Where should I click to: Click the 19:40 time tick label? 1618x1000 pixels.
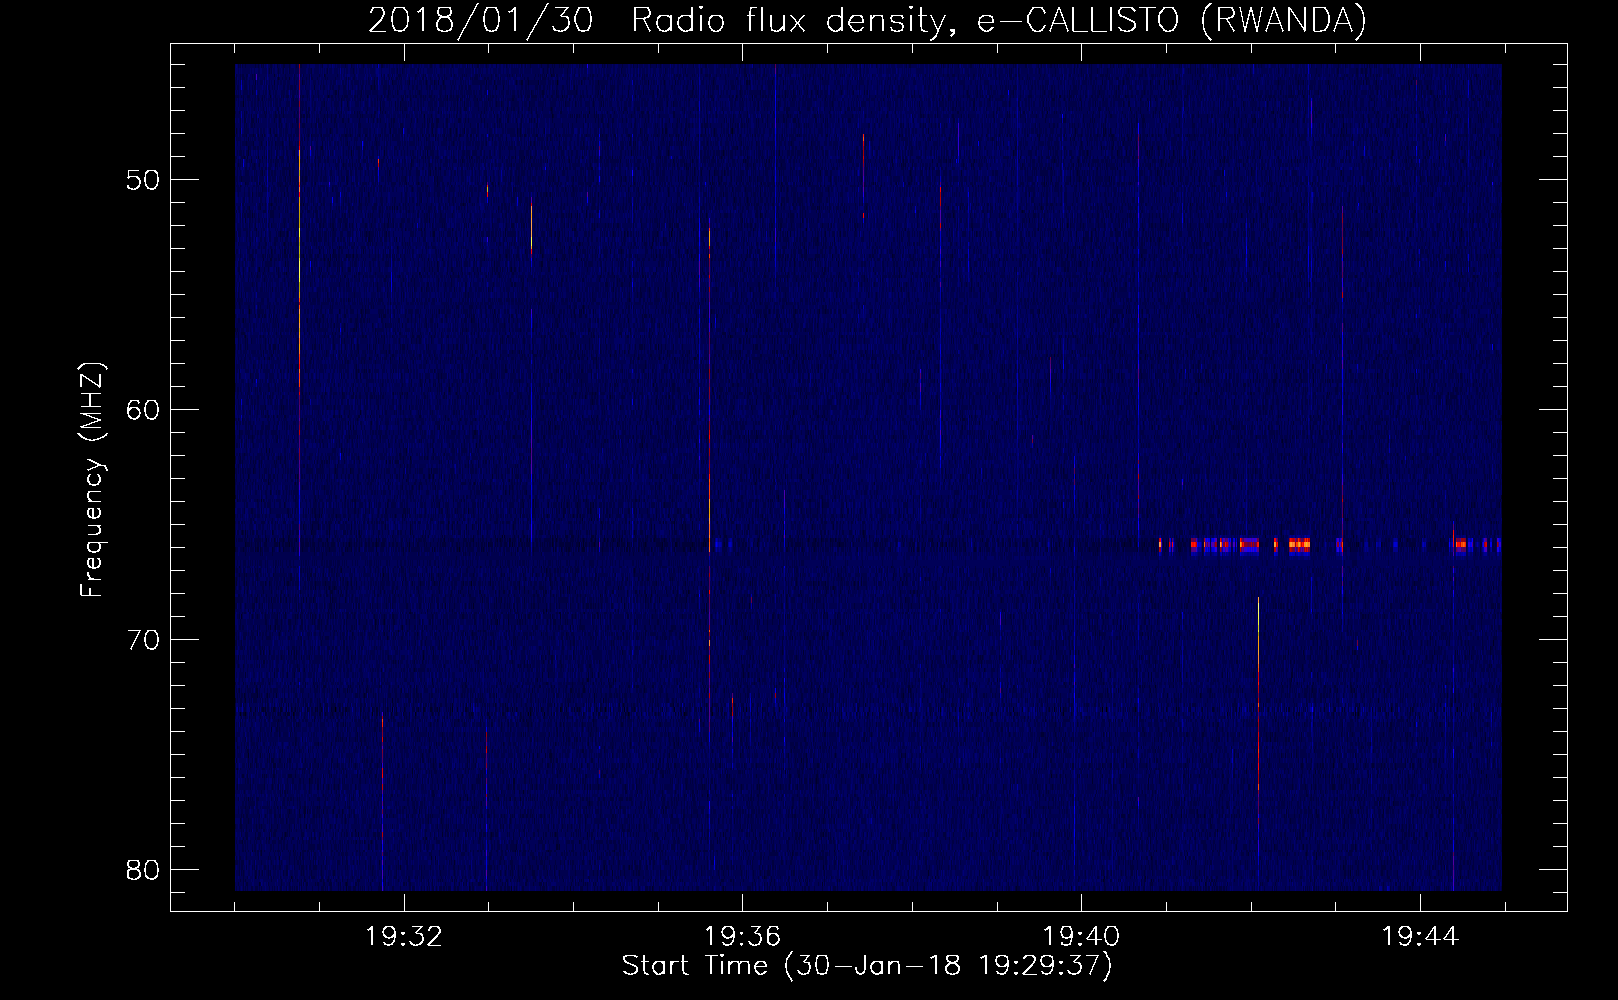[1082, 937]
